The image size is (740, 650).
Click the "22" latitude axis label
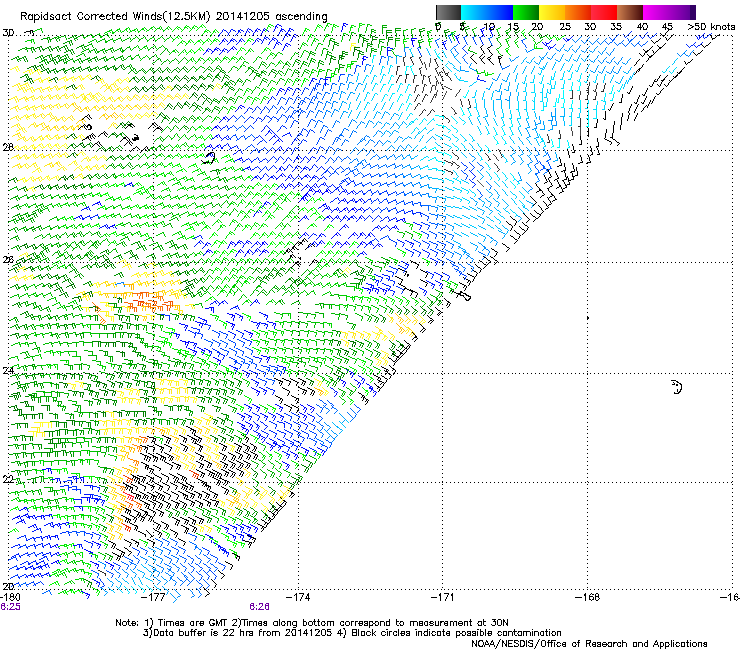8,480
